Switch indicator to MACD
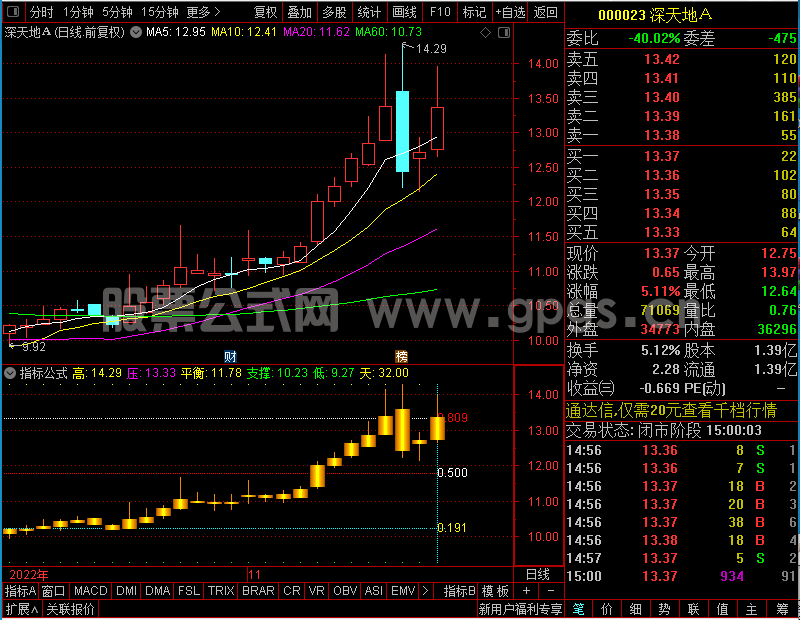The height and width of the screenshot is (620, 800). [x=91, y=591]
